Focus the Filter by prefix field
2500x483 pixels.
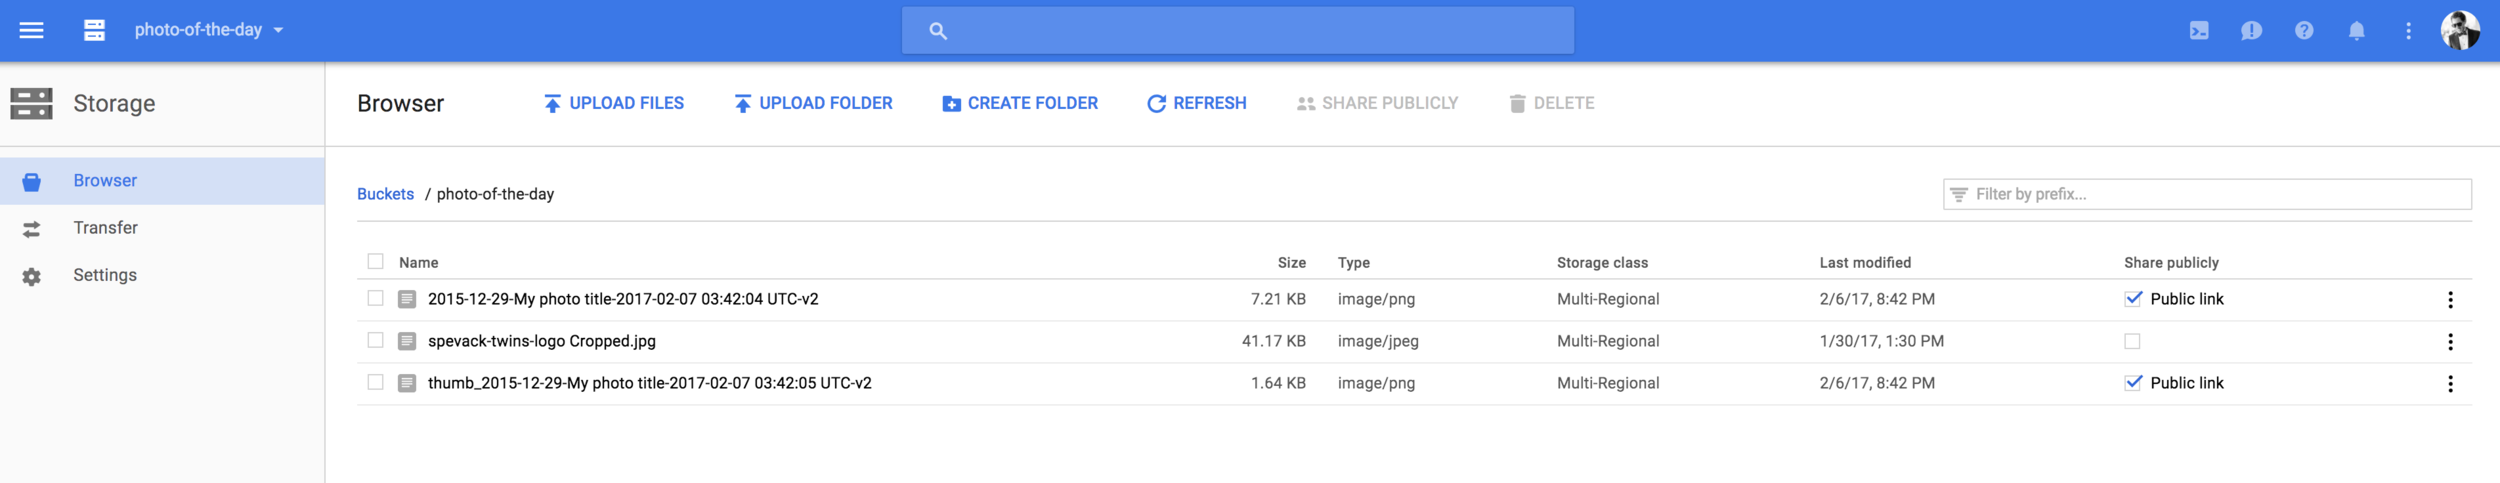point(2206,194)
